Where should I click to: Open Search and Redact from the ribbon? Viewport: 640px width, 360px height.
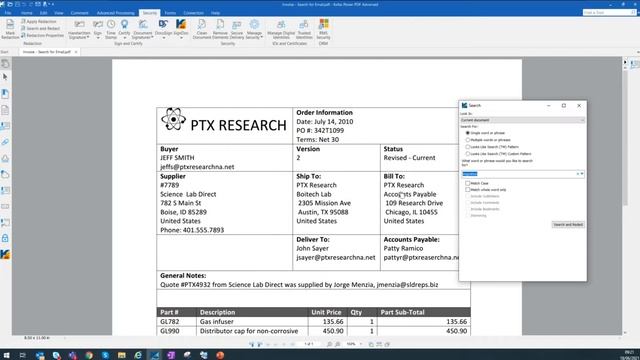pyautogui.click(x=40, y=28)
